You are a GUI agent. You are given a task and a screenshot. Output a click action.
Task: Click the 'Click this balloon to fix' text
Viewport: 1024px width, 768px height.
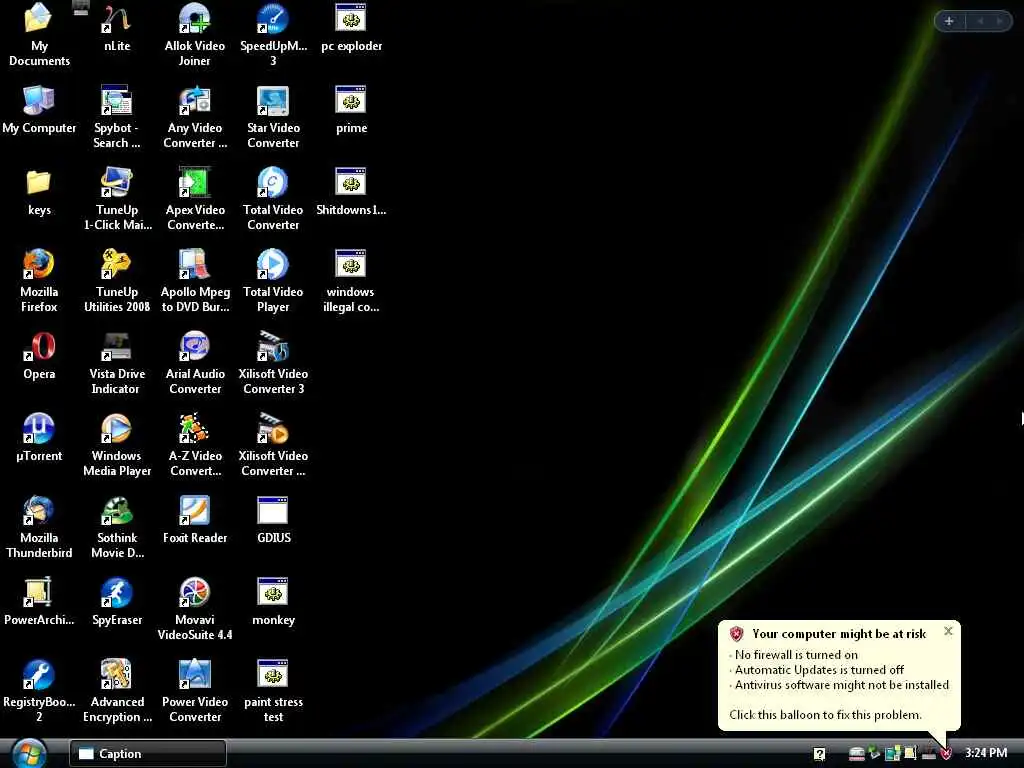point(825,714)
